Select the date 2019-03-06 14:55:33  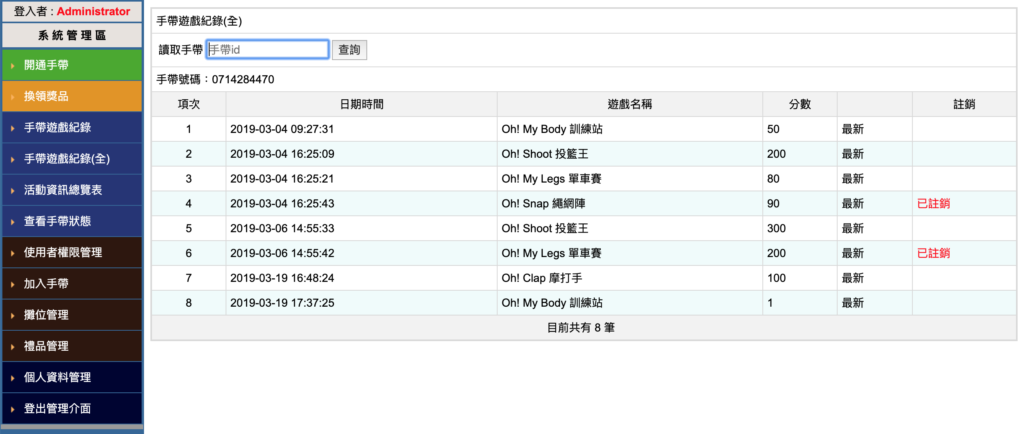pos(282,228)
